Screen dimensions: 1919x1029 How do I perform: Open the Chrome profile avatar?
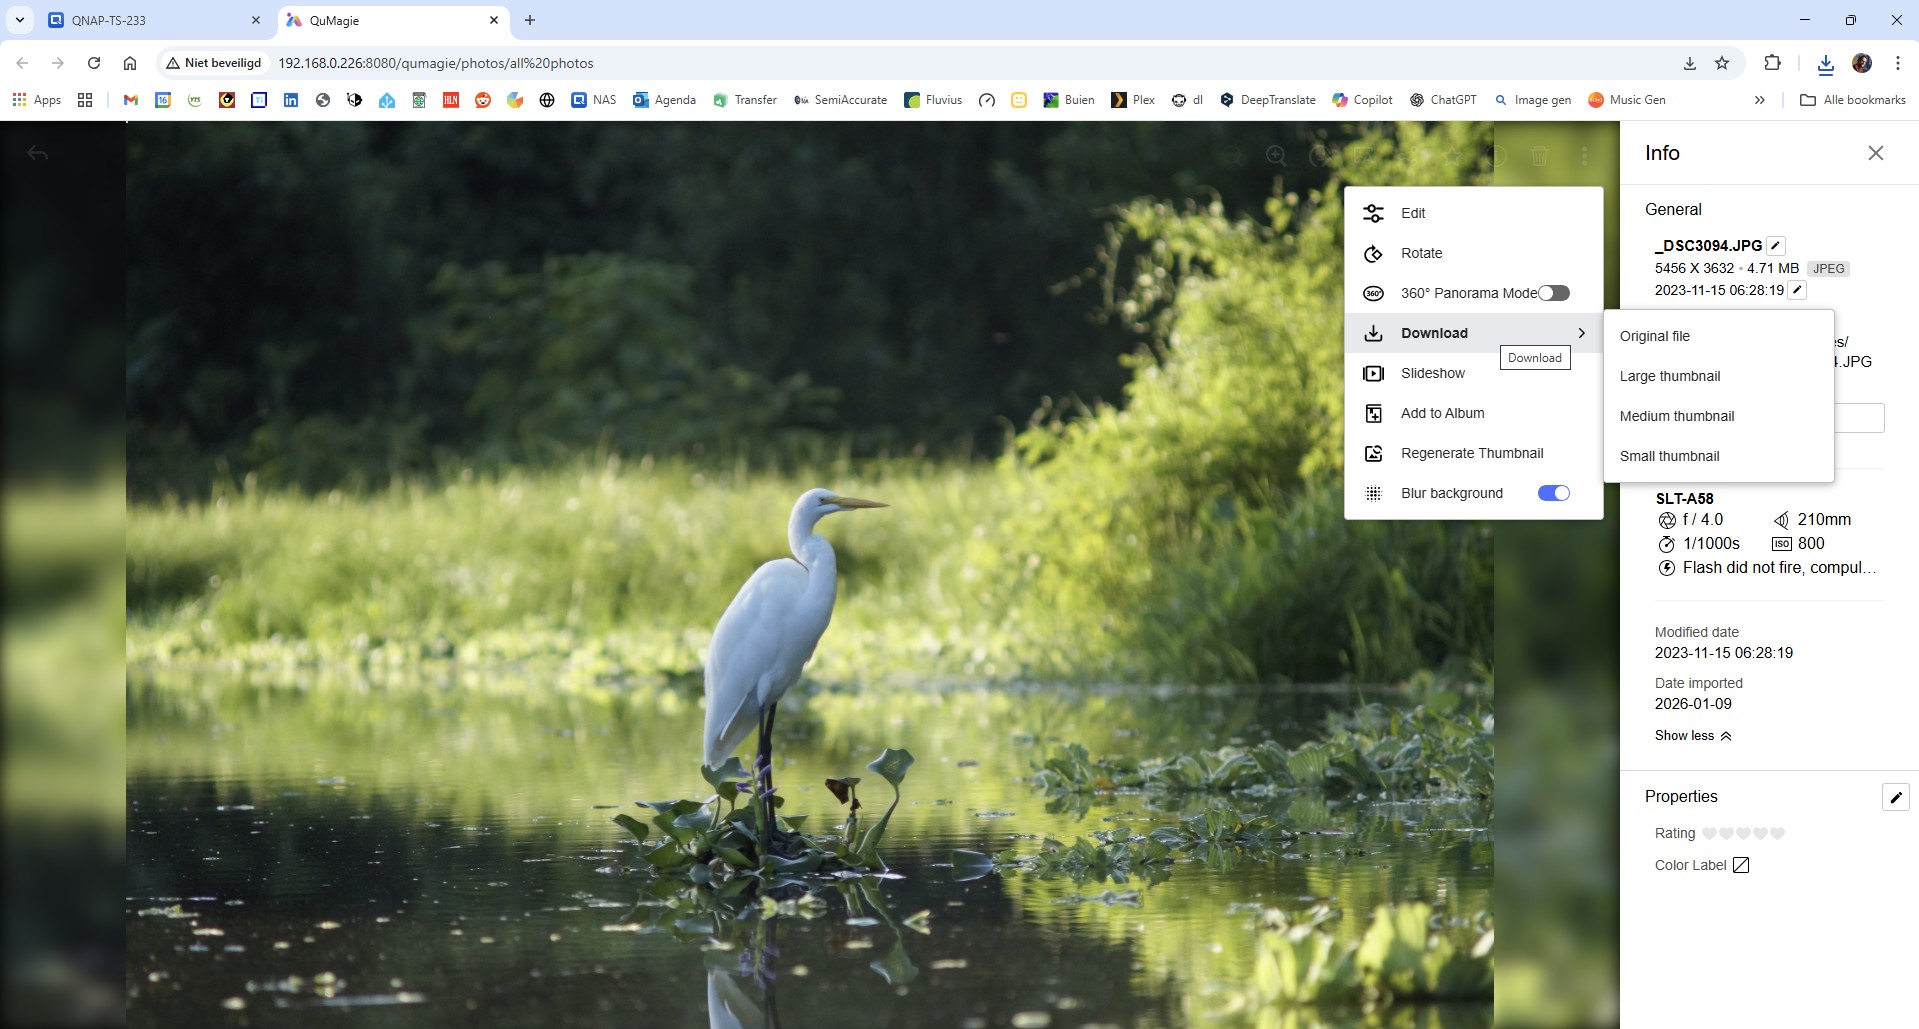[x=1862, y=63]
